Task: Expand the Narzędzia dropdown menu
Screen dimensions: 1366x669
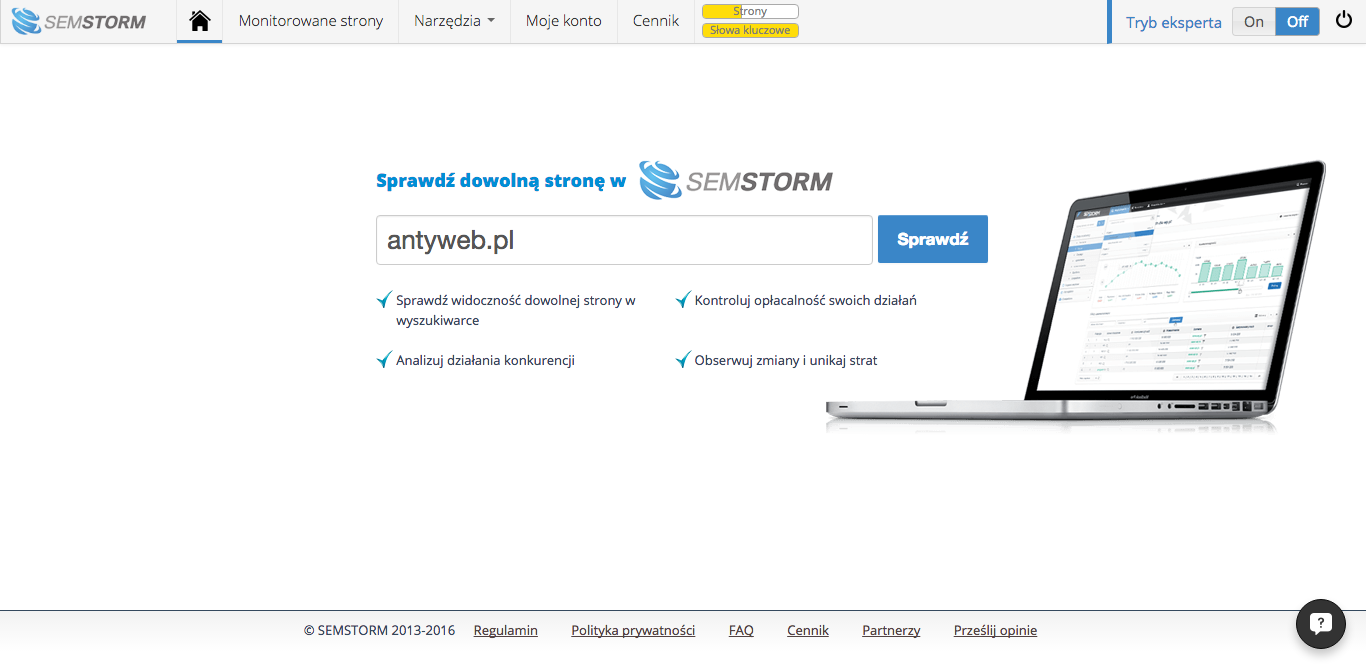Action: (x=454, y=21)
